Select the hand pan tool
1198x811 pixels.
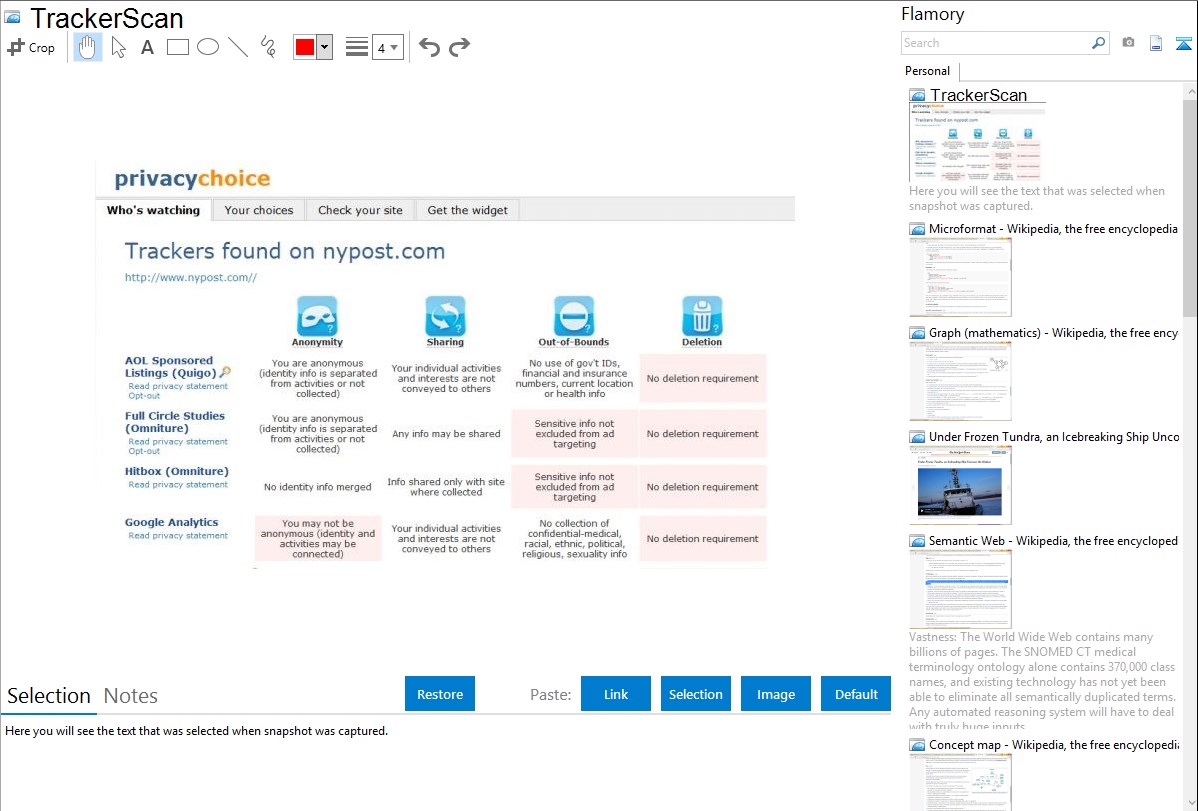(x=87, y=47)
